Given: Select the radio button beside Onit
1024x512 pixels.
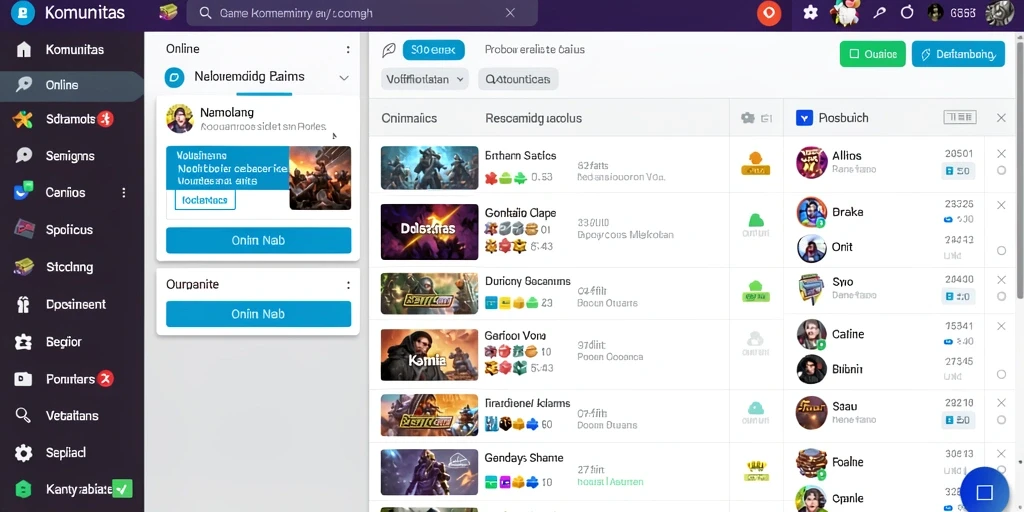Looking at the screenshot, I should [x=1001, y=250].
